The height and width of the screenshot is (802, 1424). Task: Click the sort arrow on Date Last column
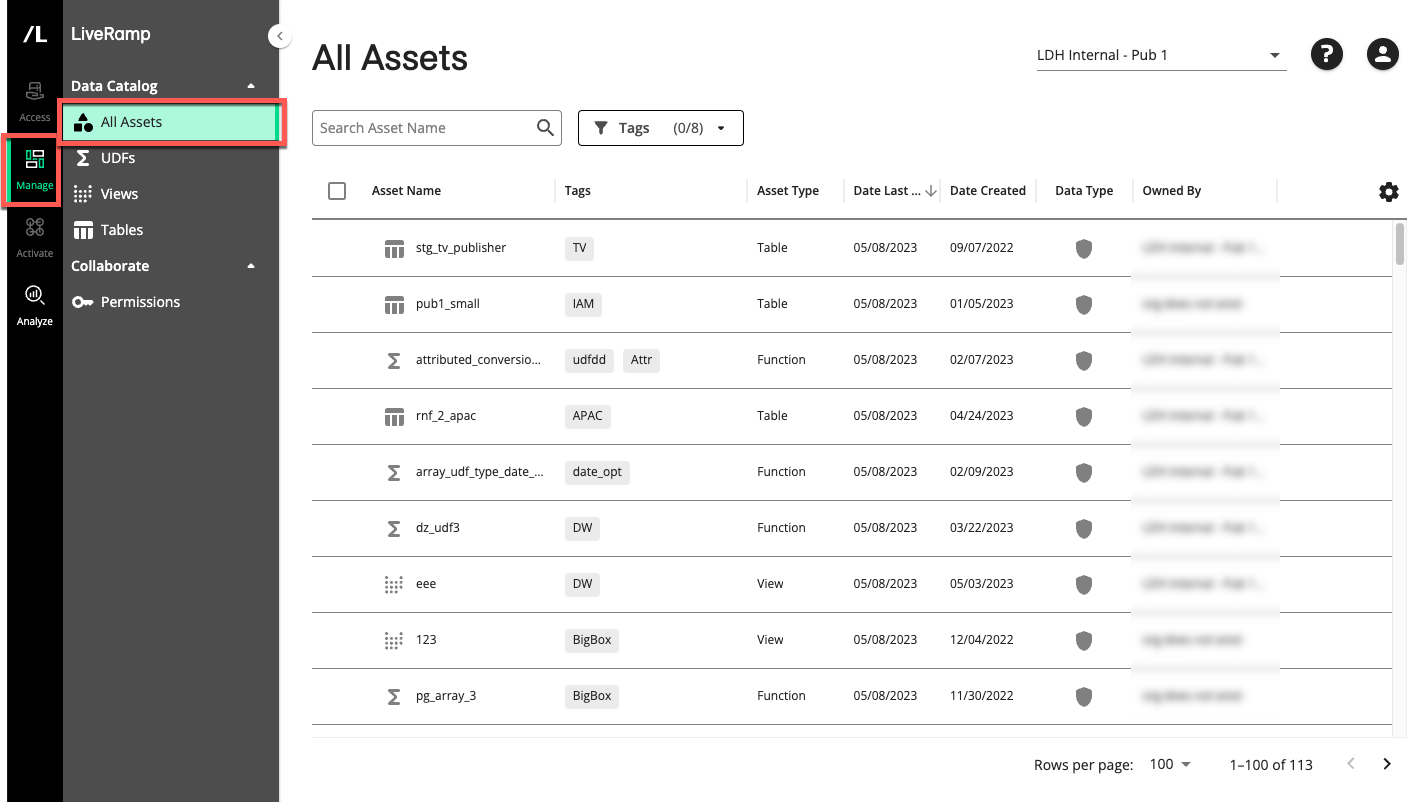tap(931, 191)
